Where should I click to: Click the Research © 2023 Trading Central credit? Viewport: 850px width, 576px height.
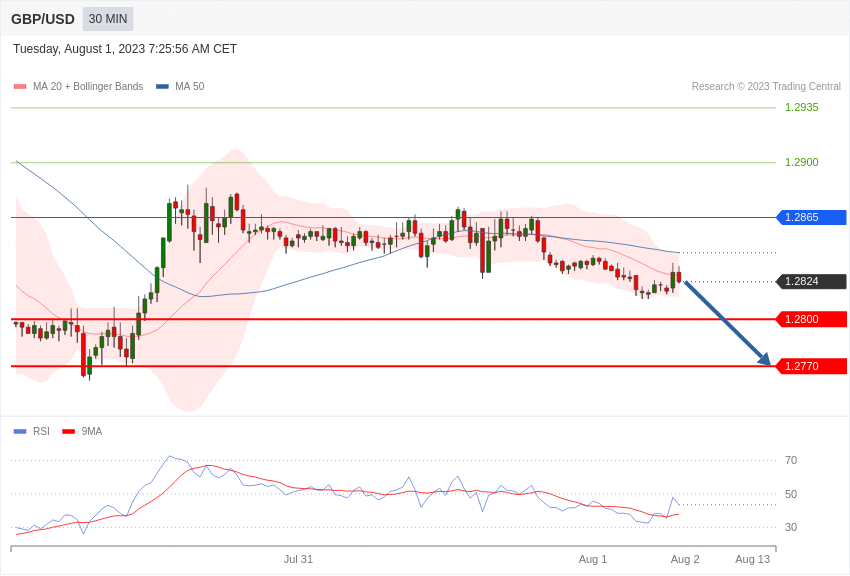click(x=766, y=87)
